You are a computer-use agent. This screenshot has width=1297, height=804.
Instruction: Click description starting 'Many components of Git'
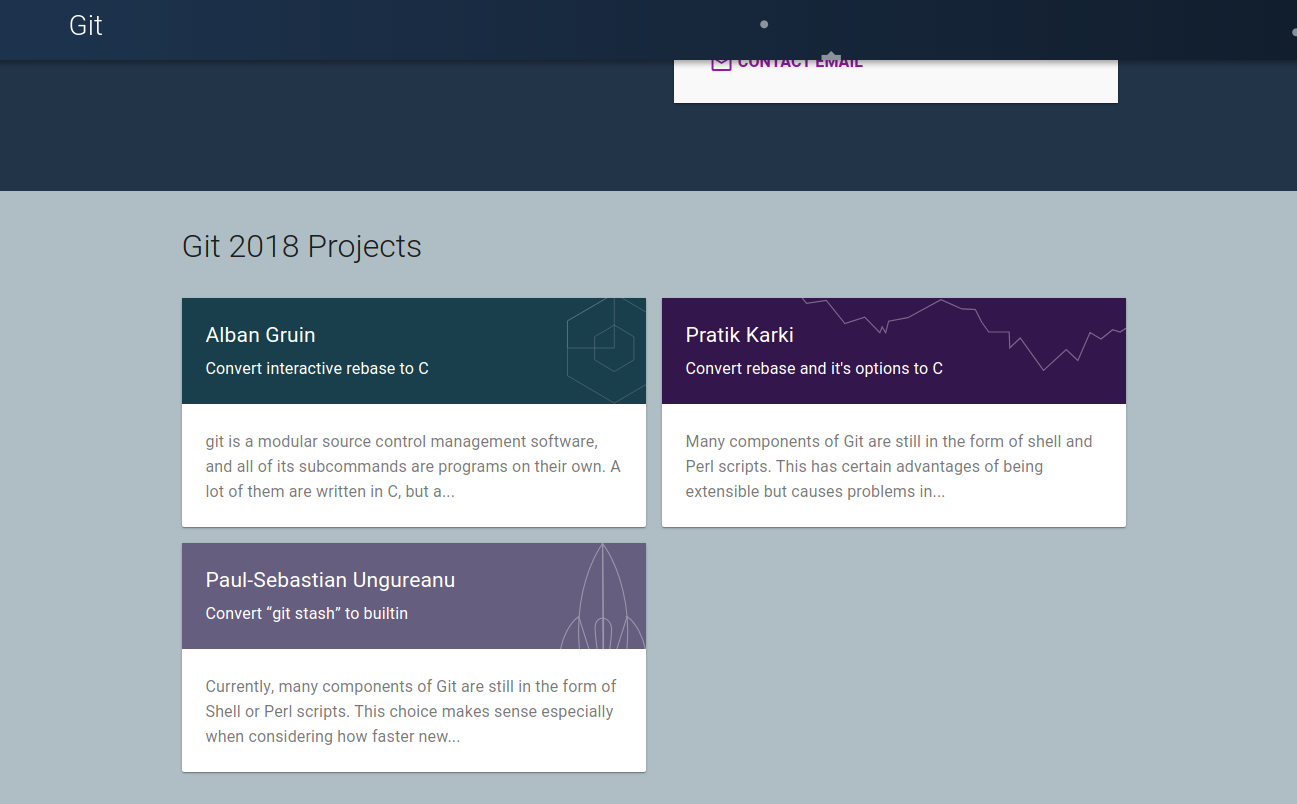(x=889, y=466)
